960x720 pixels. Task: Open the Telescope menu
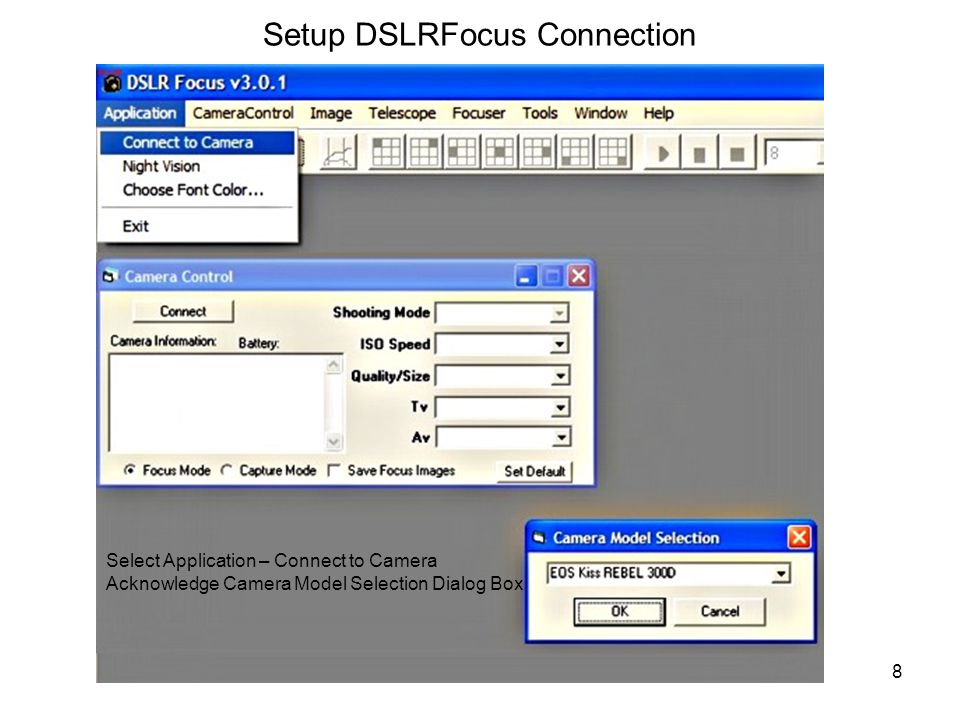coord(402,113)
